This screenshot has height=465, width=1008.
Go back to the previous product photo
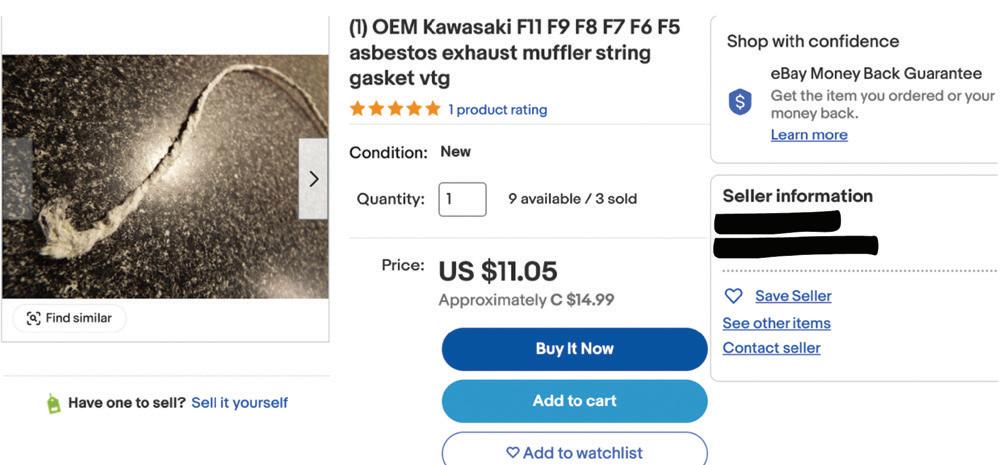(x=16, y=179)
